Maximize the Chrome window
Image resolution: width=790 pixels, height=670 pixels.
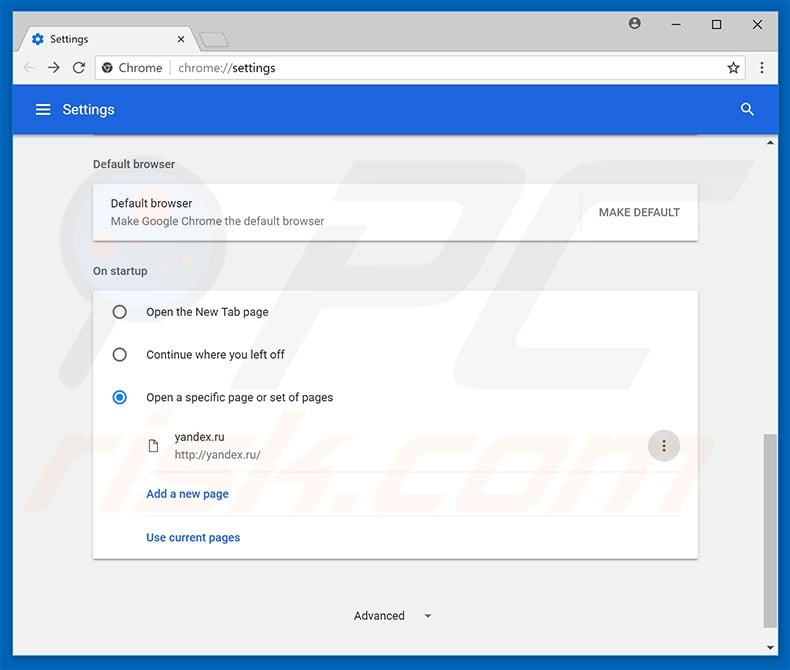(716, 24)
